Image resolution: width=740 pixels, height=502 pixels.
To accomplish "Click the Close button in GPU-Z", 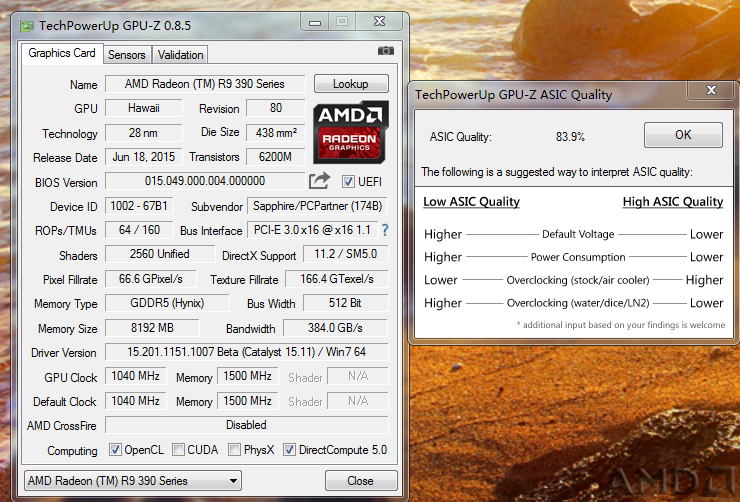I will 361,481.
